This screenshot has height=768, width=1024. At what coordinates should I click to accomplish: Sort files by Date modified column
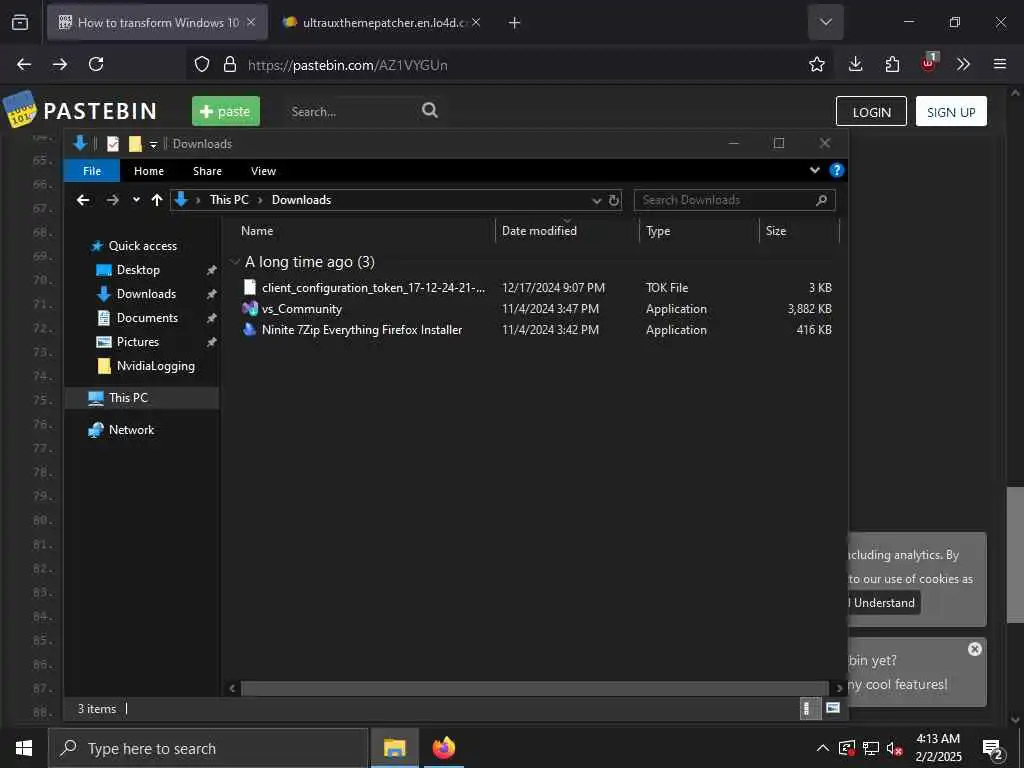[539, 231]
